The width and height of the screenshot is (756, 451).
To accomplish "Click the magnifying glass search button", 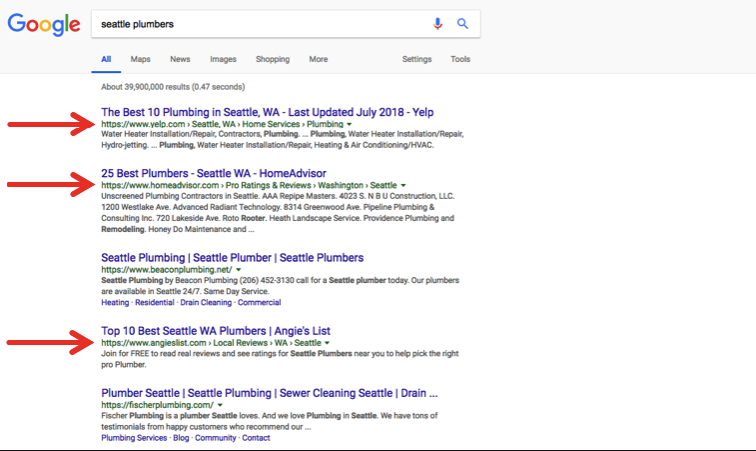I will pyautogui.click(x=462, y=23).
